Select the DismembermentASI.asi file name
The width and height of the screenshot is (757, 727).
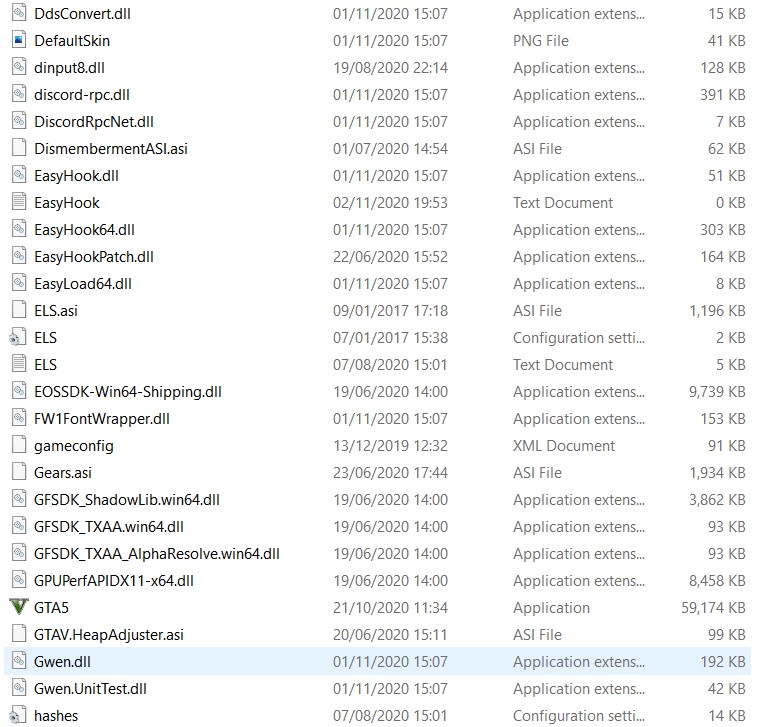(x=111, y=149)
